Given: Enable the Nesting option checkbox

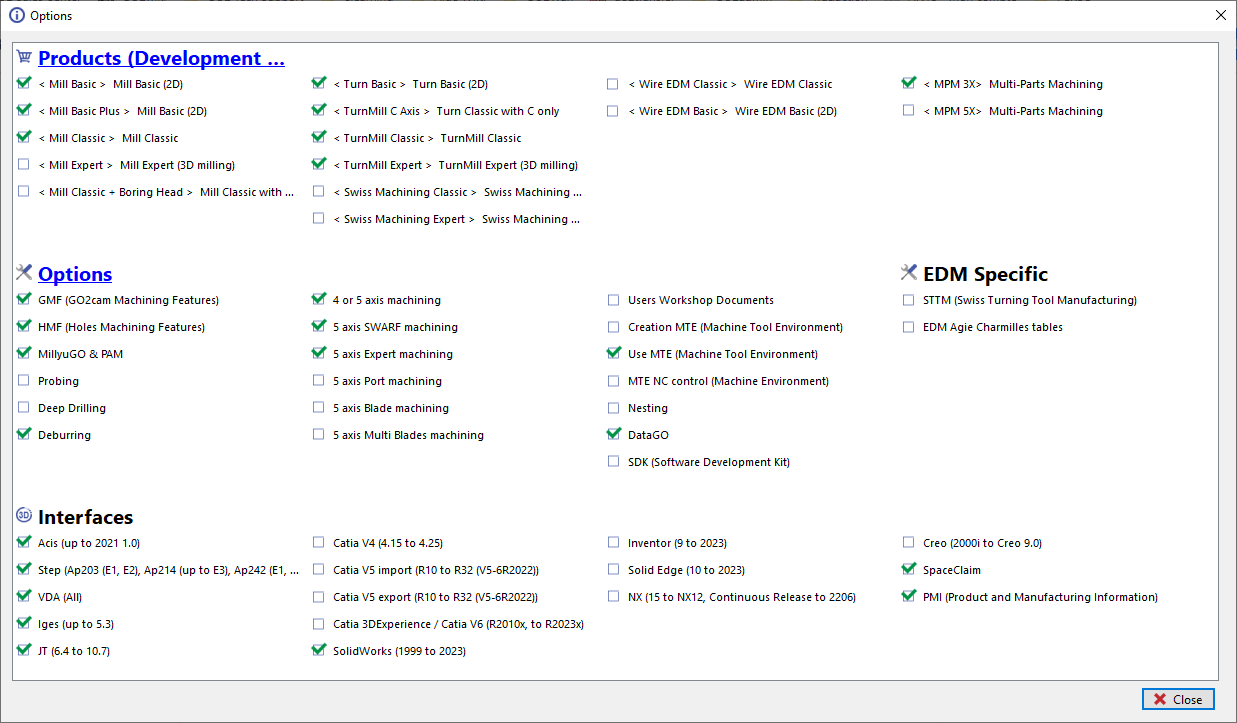Looking at the screenshot, I should pos(613,408).
